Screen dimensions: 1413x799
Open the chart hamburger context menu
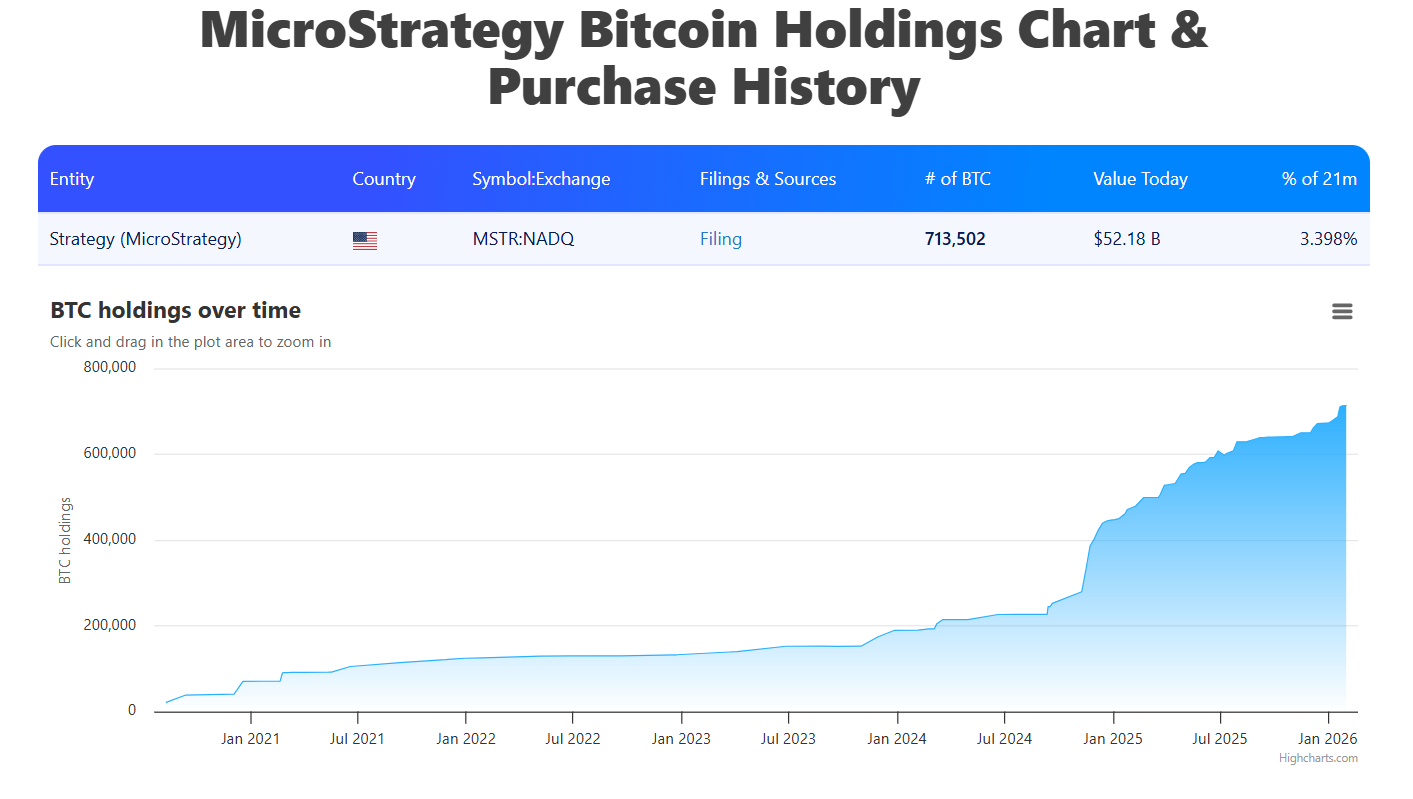[1342, 312]
